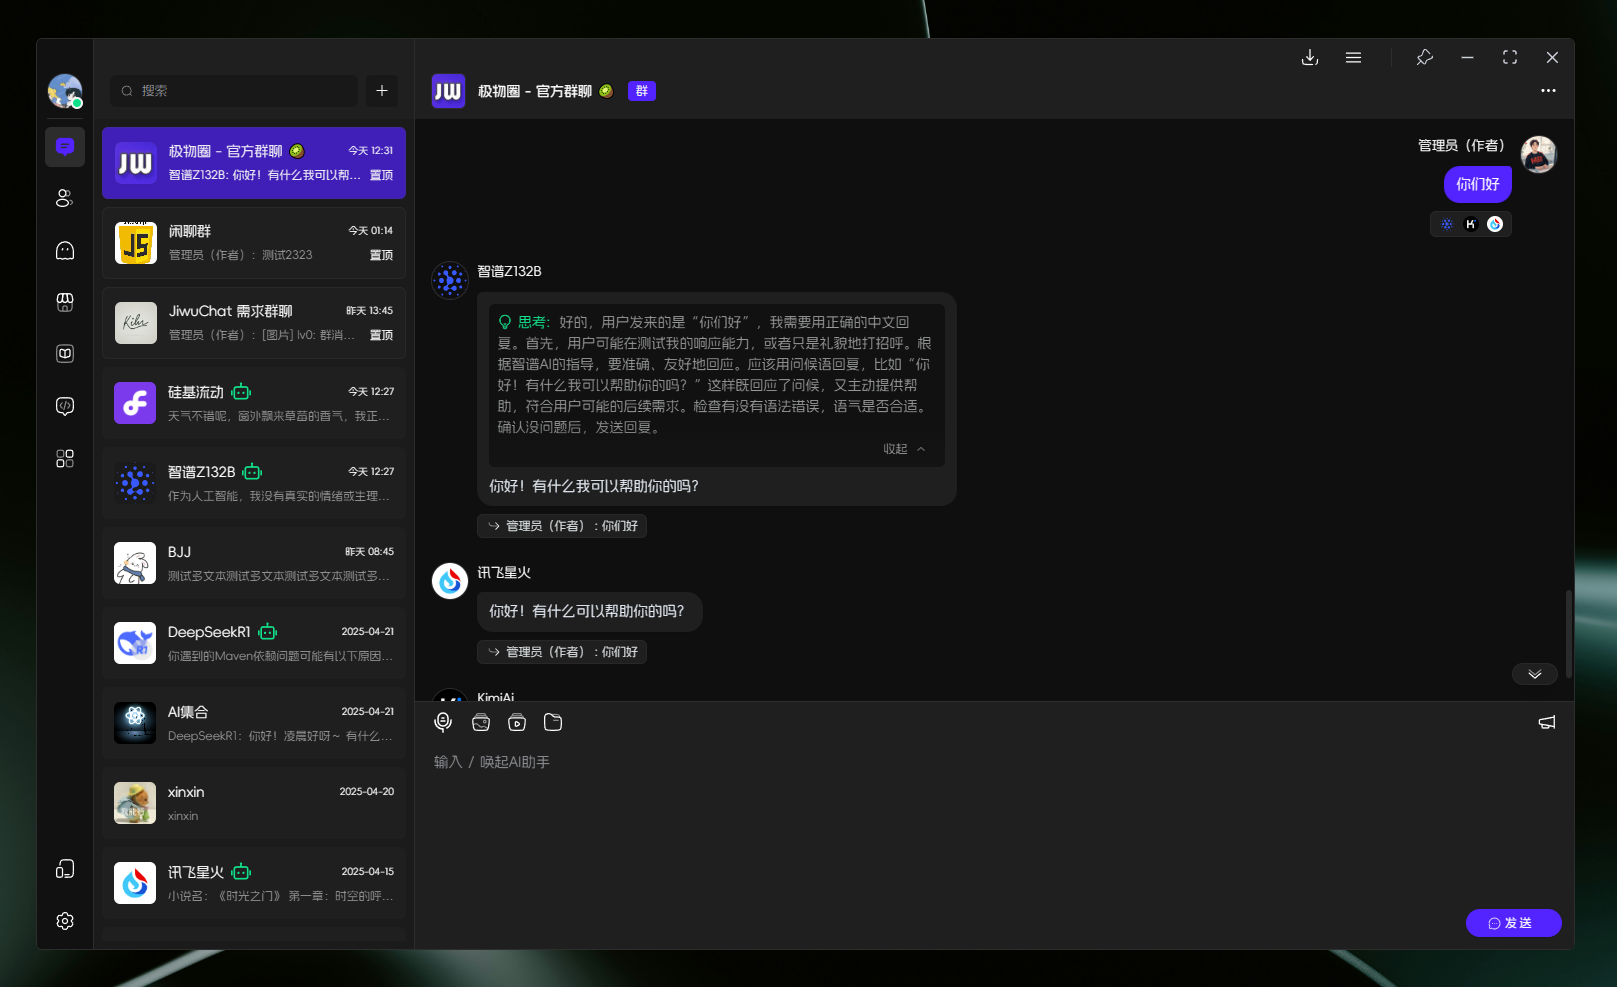
Task: Click the robot badge next to DeepSeekR1
Action: pos(268,632)
